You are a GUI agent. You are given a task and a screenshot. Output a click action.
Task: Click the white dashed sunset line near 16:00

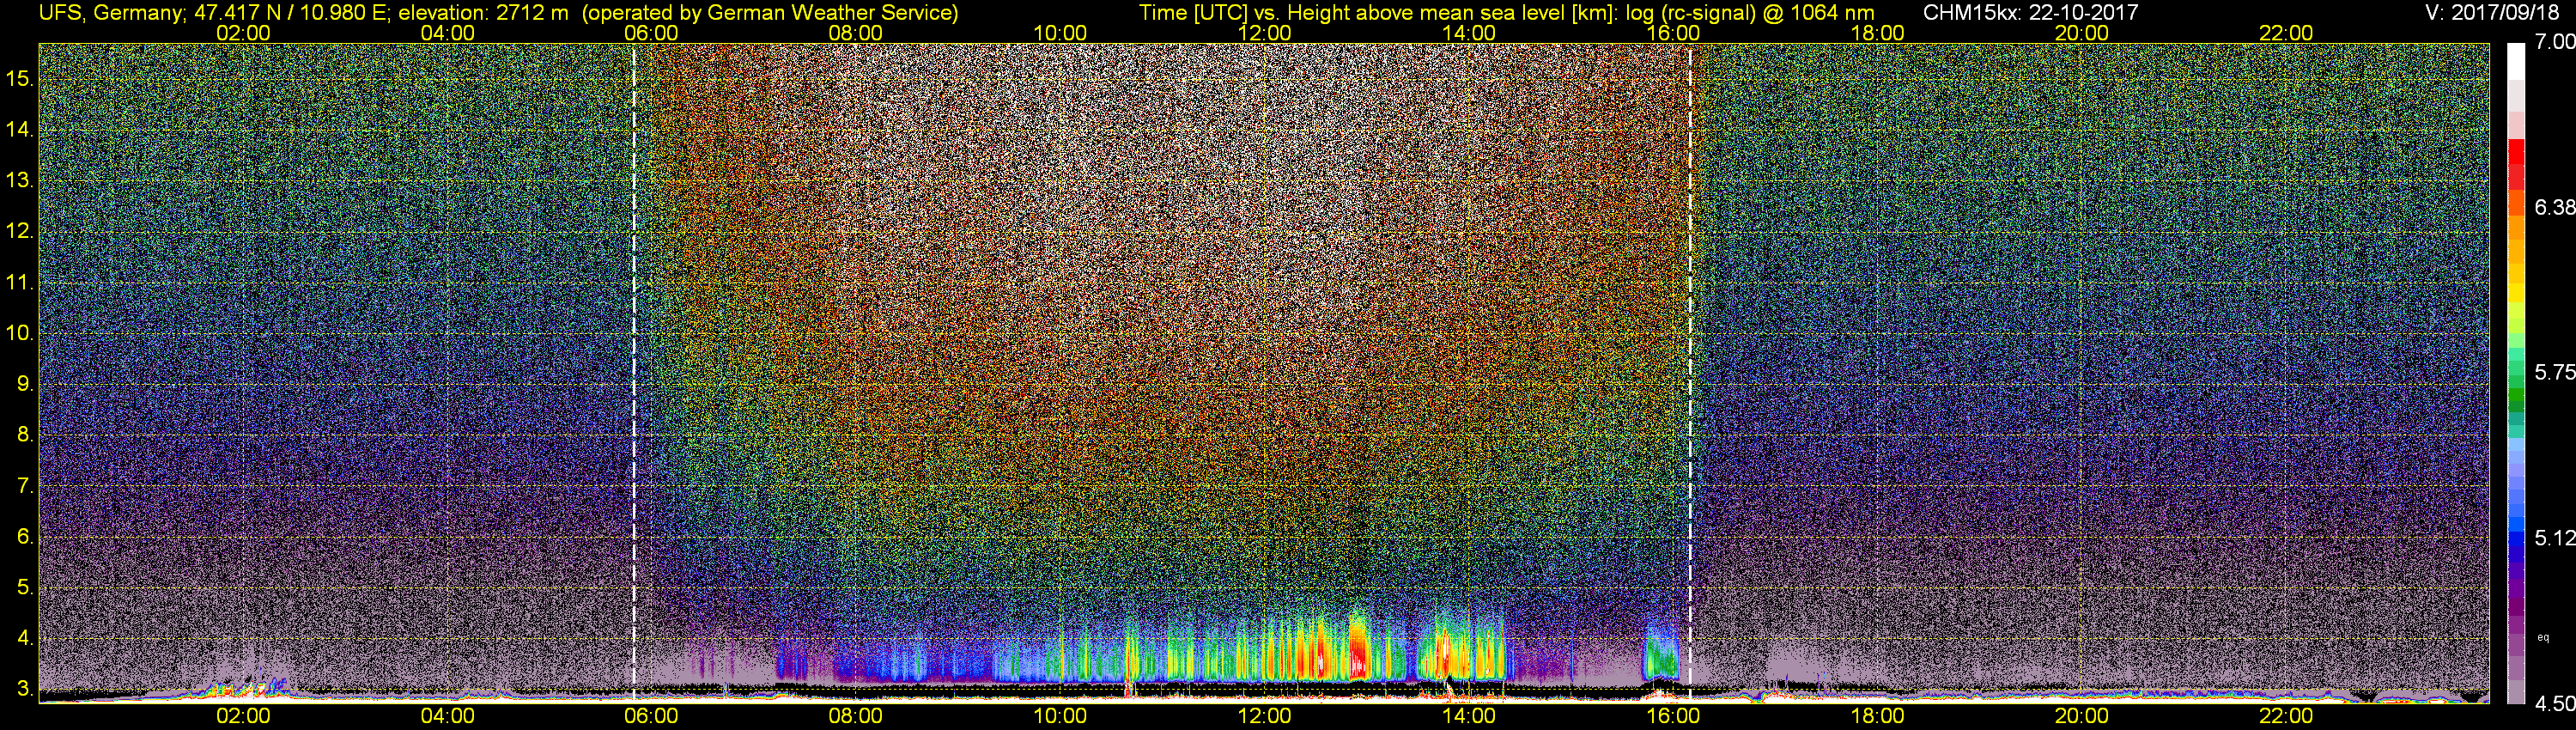tap(1690, 370)
